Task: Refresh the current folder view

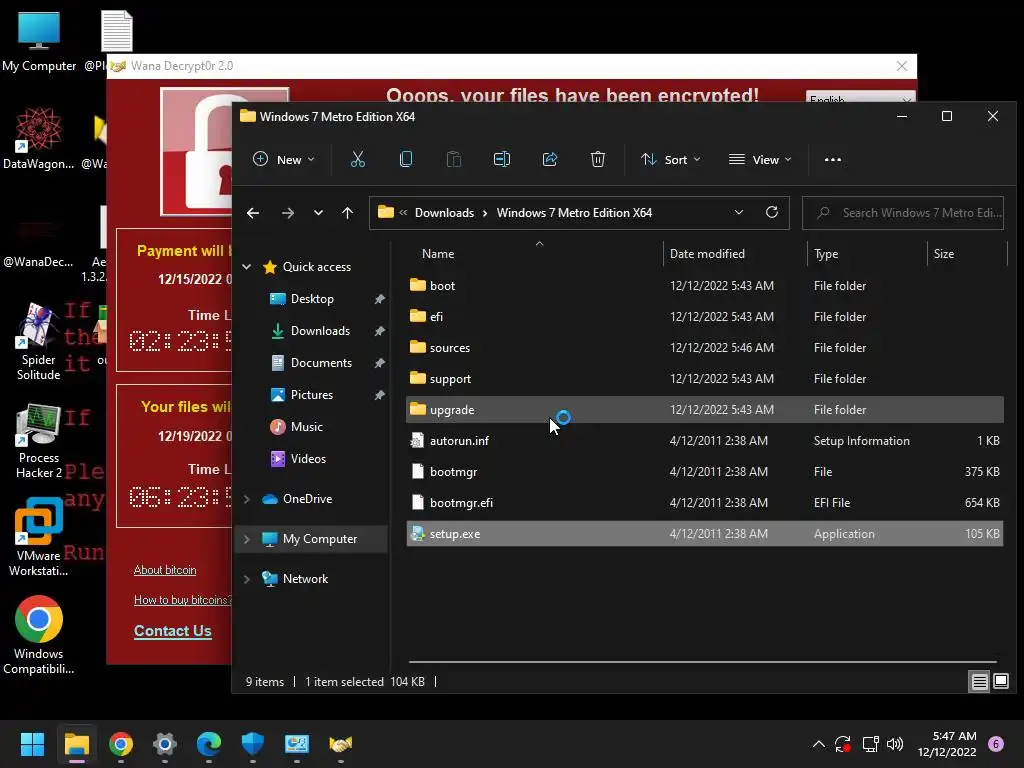Action: 772,212
